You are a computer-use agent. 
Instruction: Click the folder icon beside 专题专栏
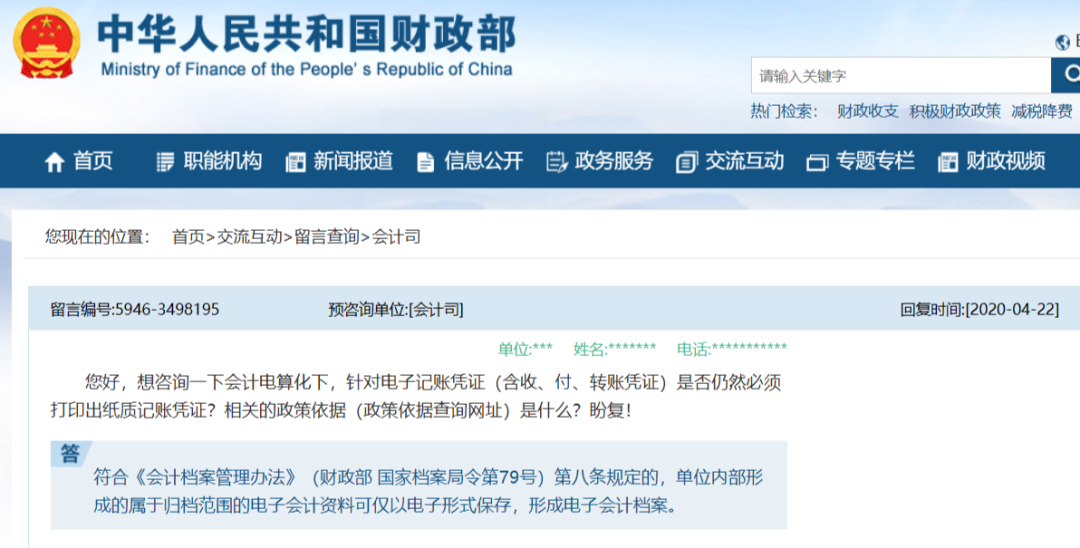[x=817, y=162]
